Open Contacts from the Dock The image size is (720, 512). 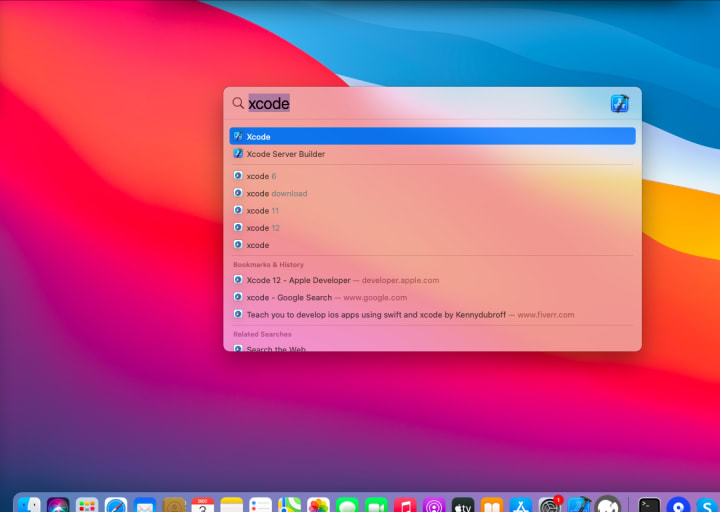(174, 505)
